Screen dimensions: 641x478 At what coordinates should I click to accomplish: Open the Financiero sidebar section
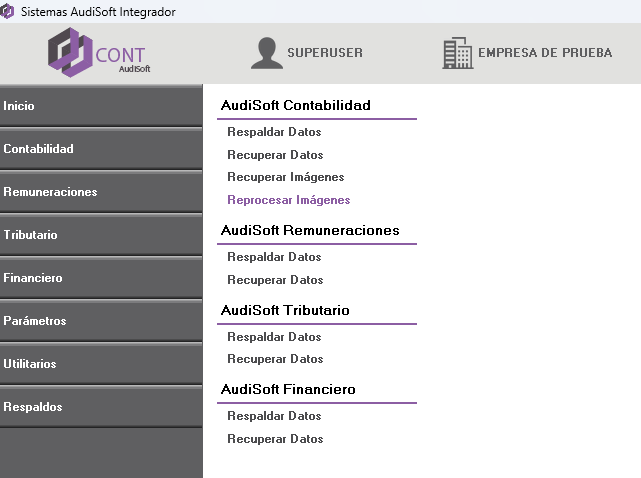(x=100, y=278)
